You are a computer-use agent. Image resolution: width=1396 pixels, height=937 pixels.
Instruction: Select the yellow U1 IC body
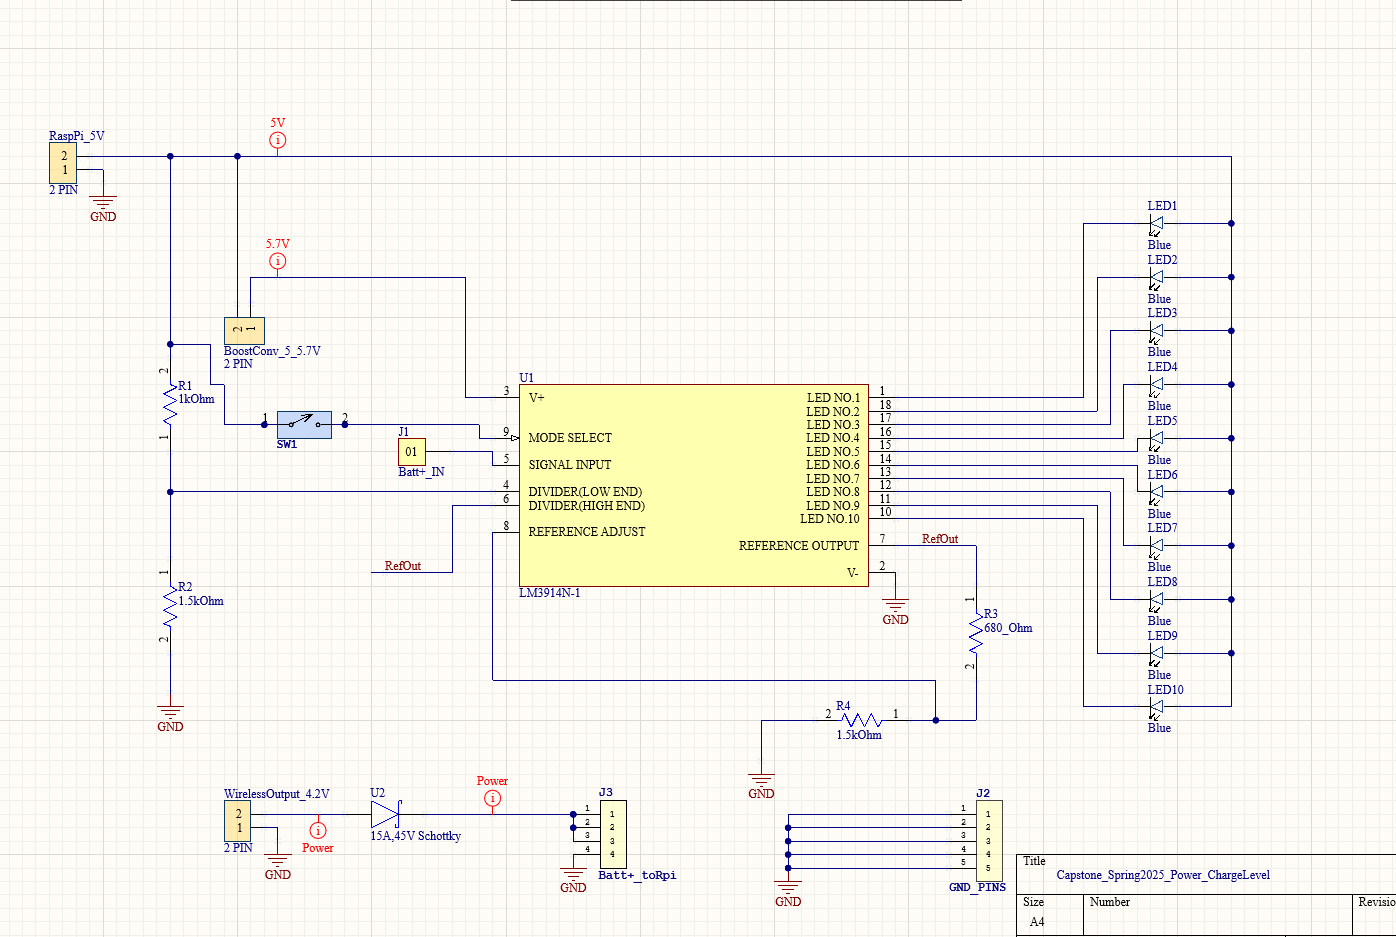pyautogui.click(x=694, y=485)
